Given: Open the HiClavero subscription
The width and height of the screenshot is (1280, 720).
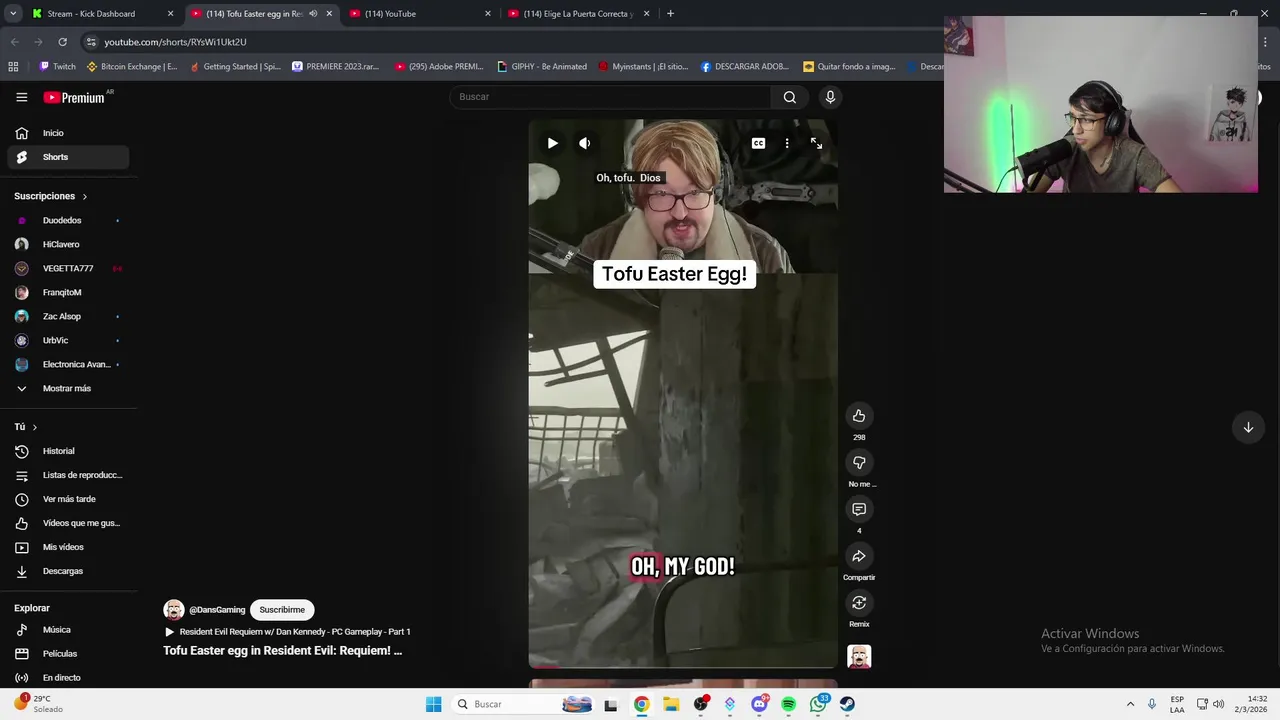Looking at the screenshot, I should (x=68, y=244).
